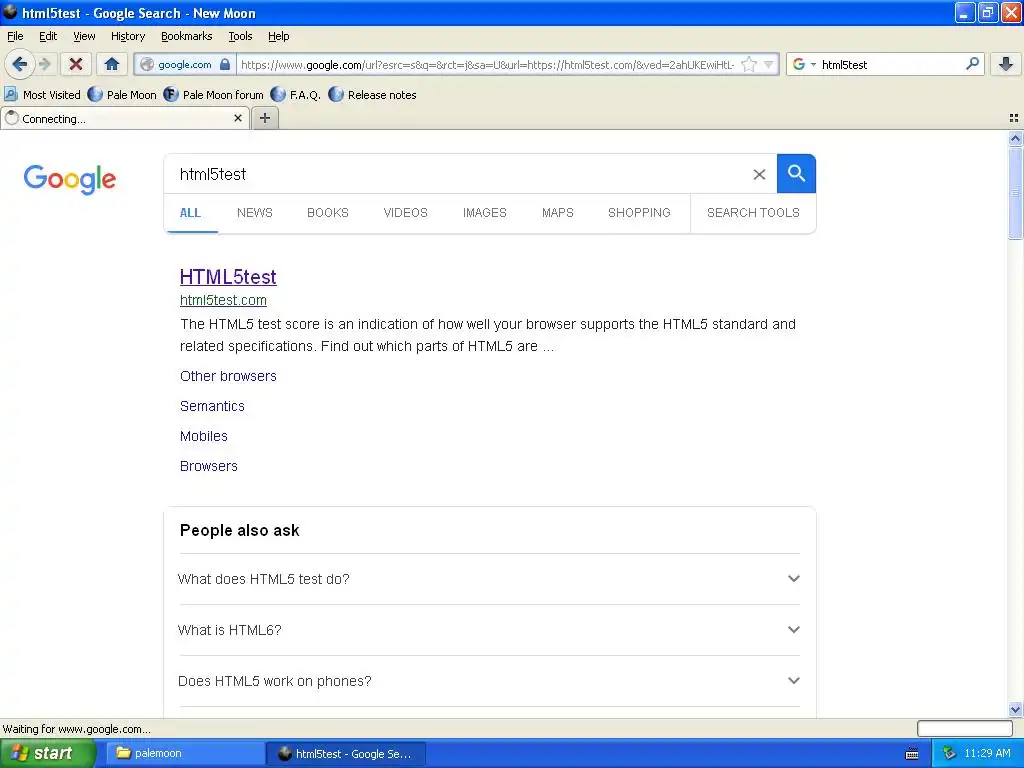Switch to the MAPS results tab
The height and width of the screenshot is (768, 1024).
pyautogui.click(x=558, y=213)
